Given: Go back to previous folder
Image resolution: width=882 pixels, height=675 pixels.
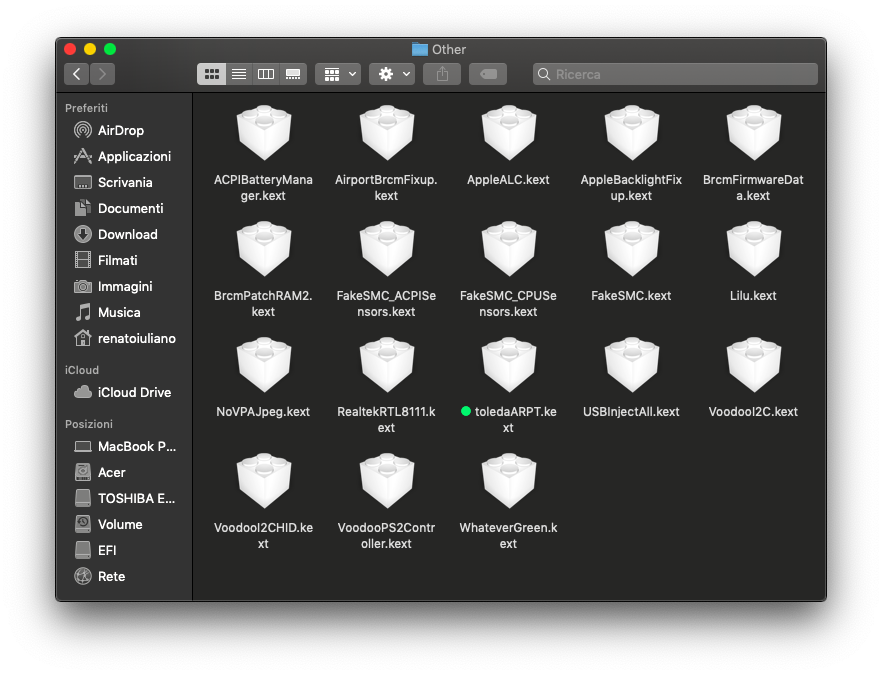Looking at the screenshot, I should pyautogui.click(x=76, y=74).
